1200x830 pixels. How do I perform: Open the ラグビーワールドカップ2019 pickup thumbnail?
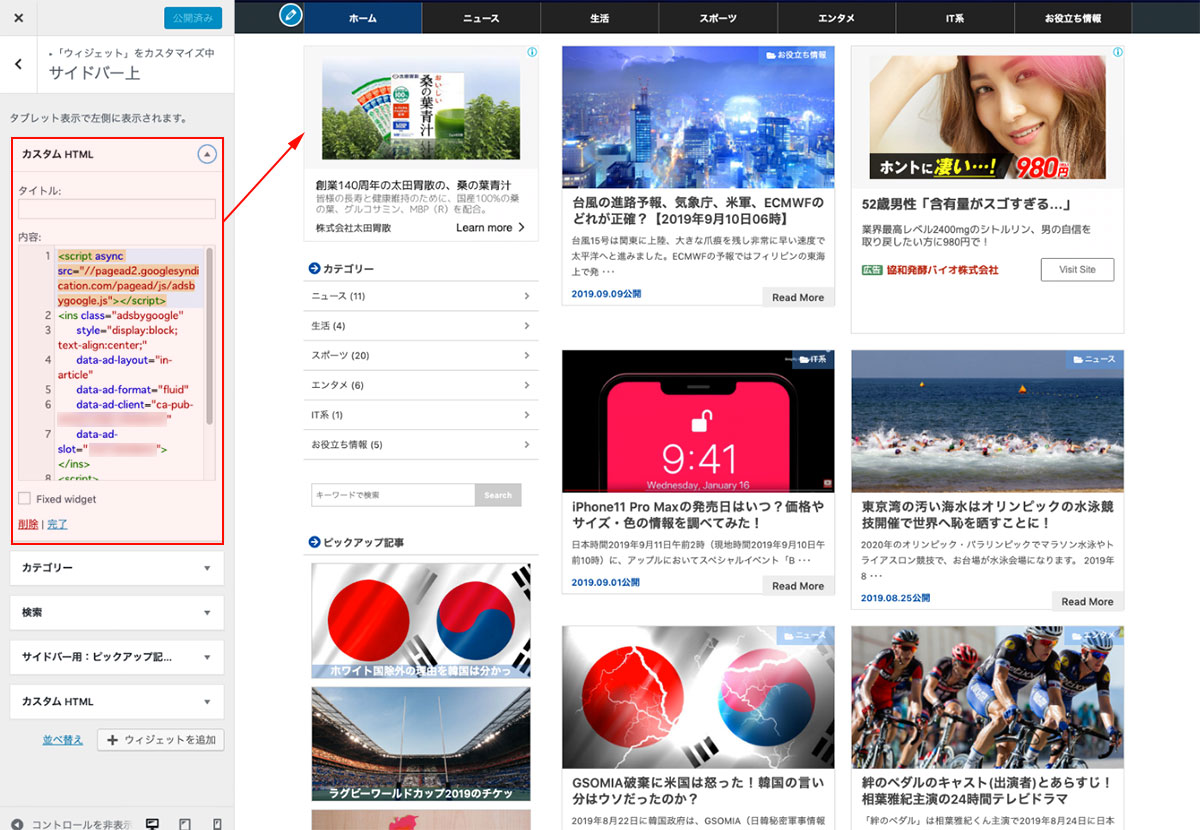(x=421, y=744)
